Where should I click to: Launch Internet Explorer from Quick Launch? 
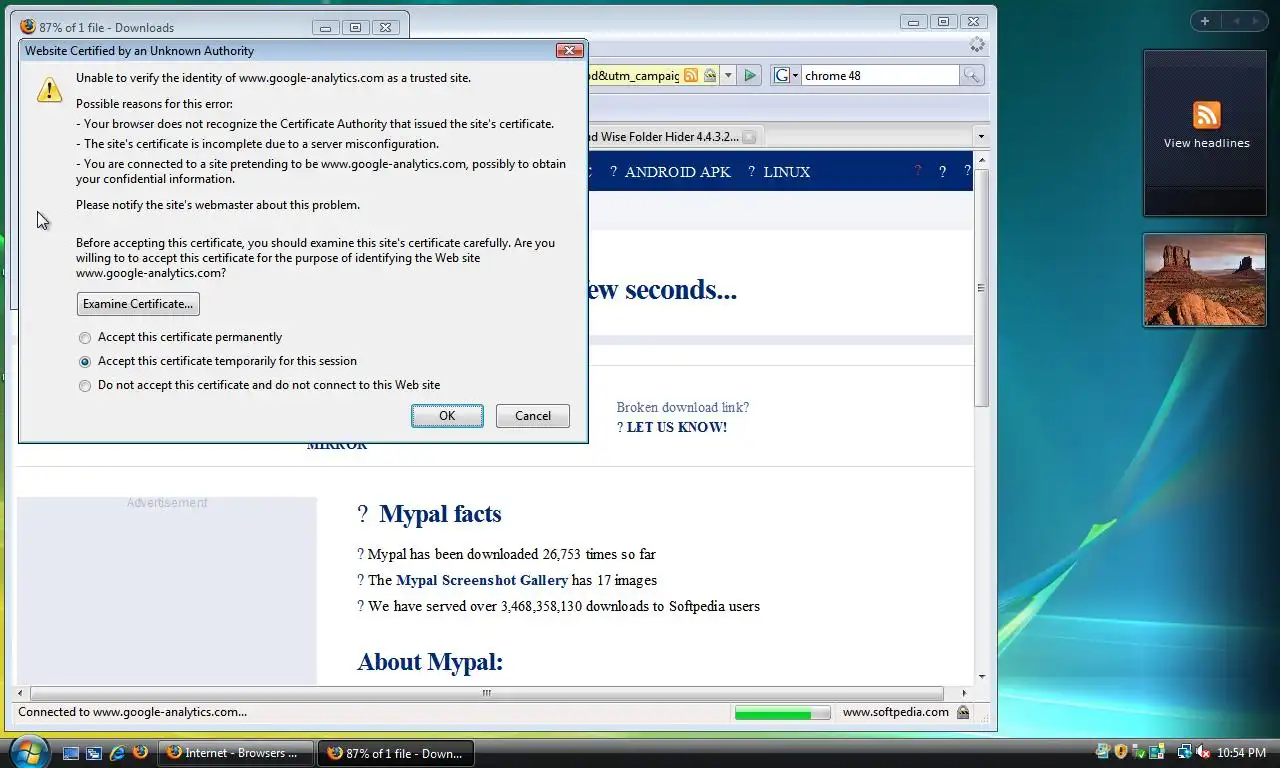pyautogui.click(x=117, y=752)
